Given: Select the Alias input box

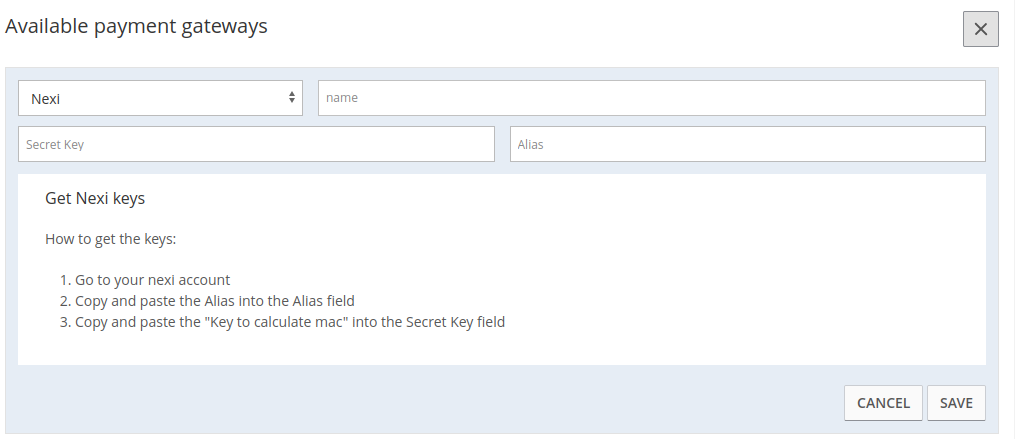Looking at the screenshot, I should (747, 144).
